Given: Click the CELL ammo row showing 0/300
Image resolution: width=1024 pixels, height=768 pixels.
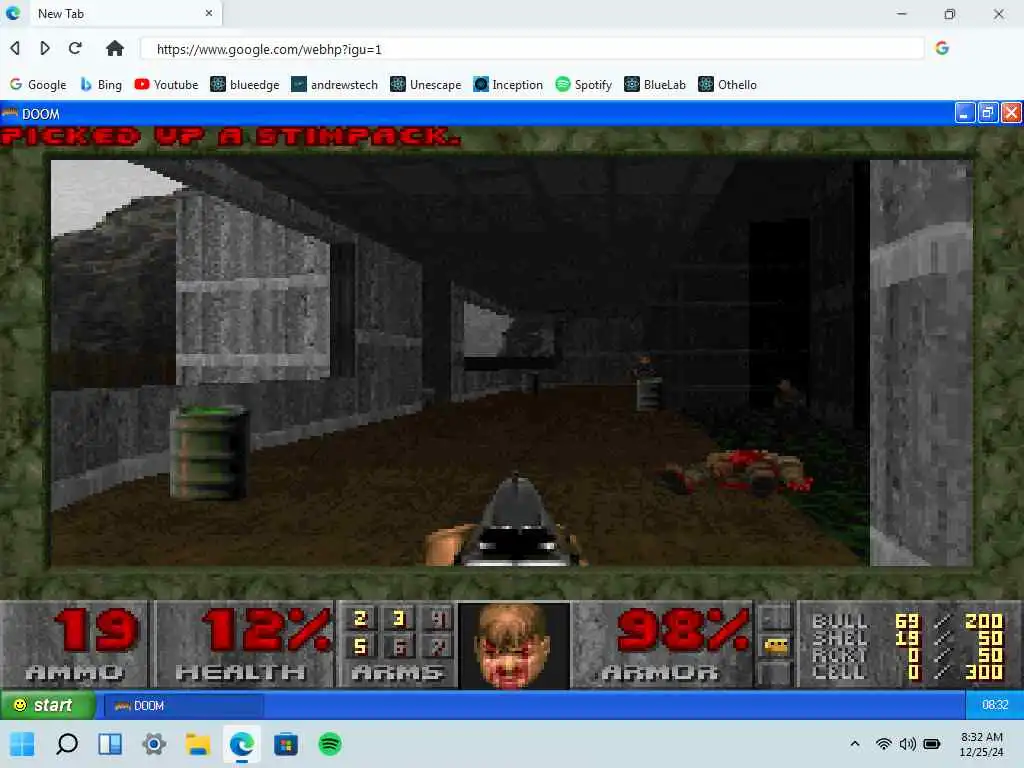Looking at the screenshot, I should coord(906,671).
